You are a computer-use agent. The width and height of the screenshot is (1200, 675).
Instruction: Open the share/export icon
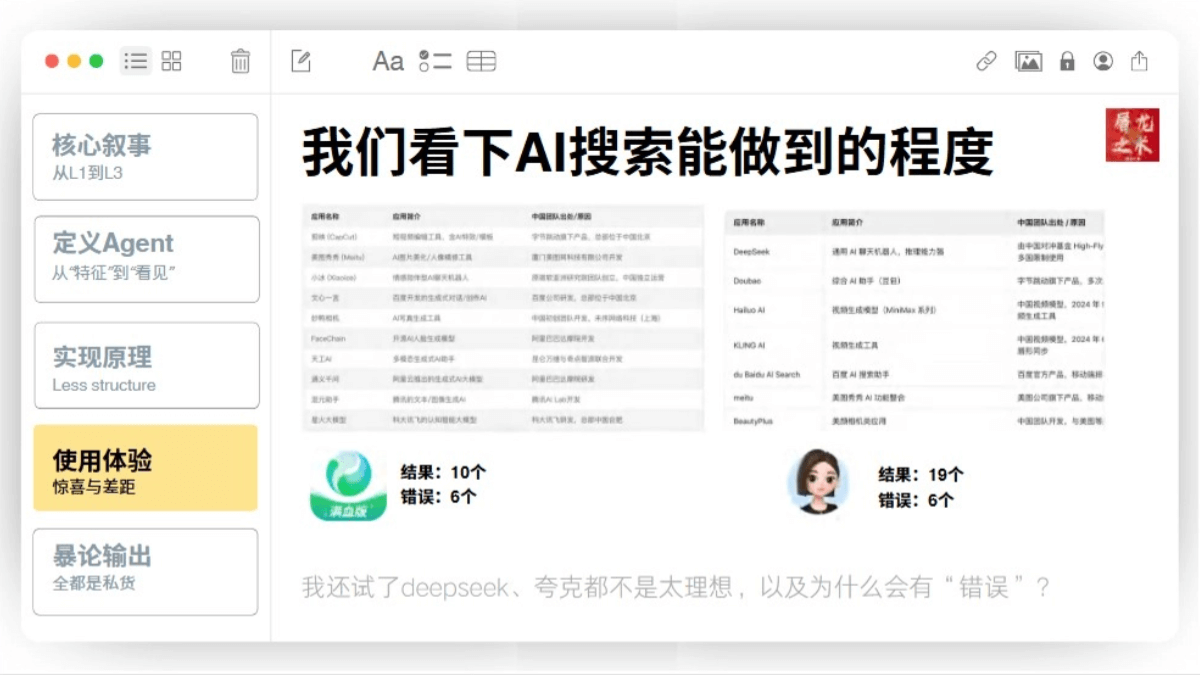pyautogui.click(x=1139, y=61)
